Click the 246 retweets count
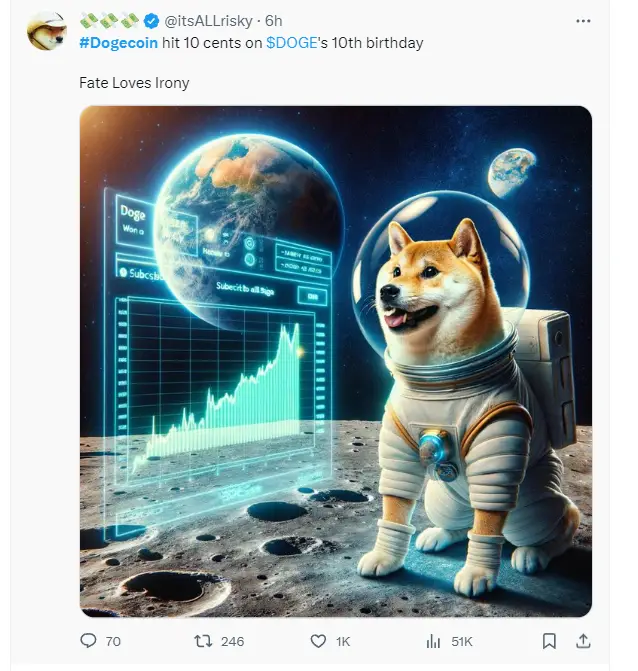Viewport: 638px width, 671px height. click(x=232, y=641)
